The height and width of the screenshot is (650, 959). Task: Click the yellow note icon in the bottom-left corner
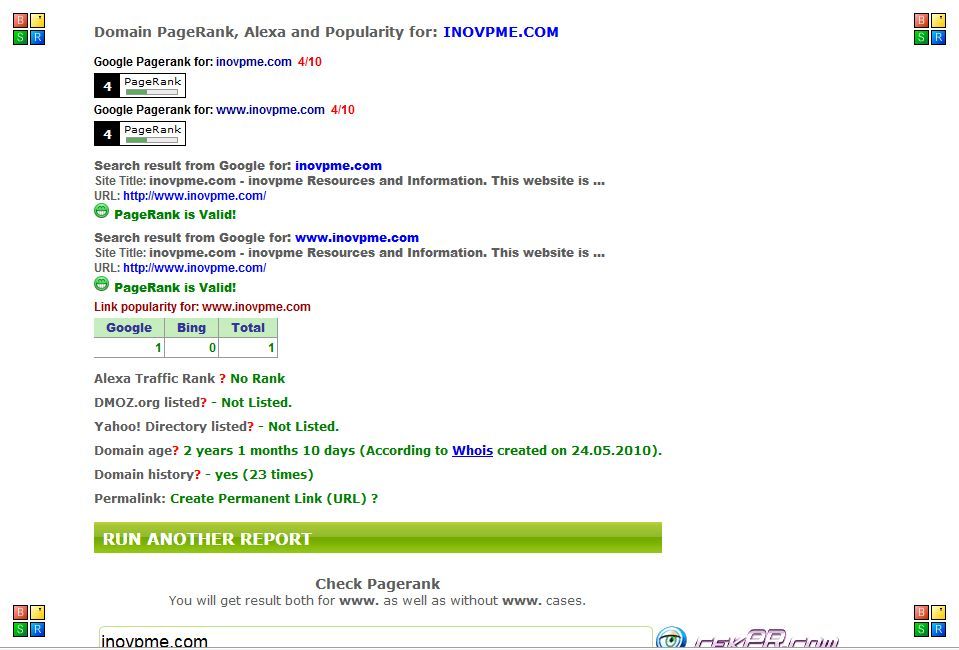tap(37, 612)
